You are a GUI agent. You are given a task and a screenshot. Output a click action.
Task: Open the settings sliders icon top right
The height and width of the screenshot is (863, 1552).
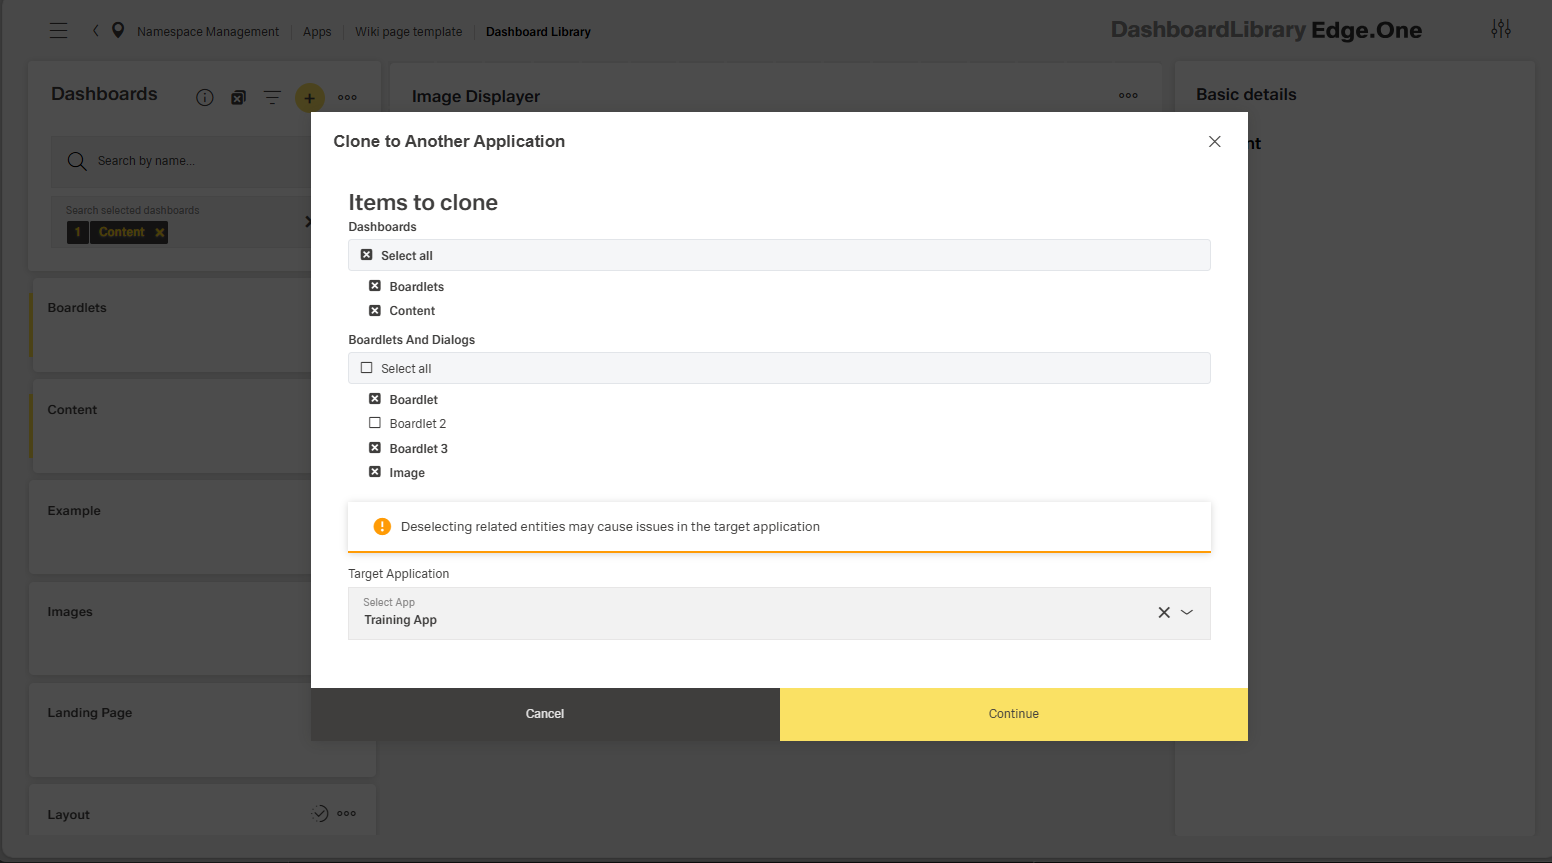(1500, 29)
